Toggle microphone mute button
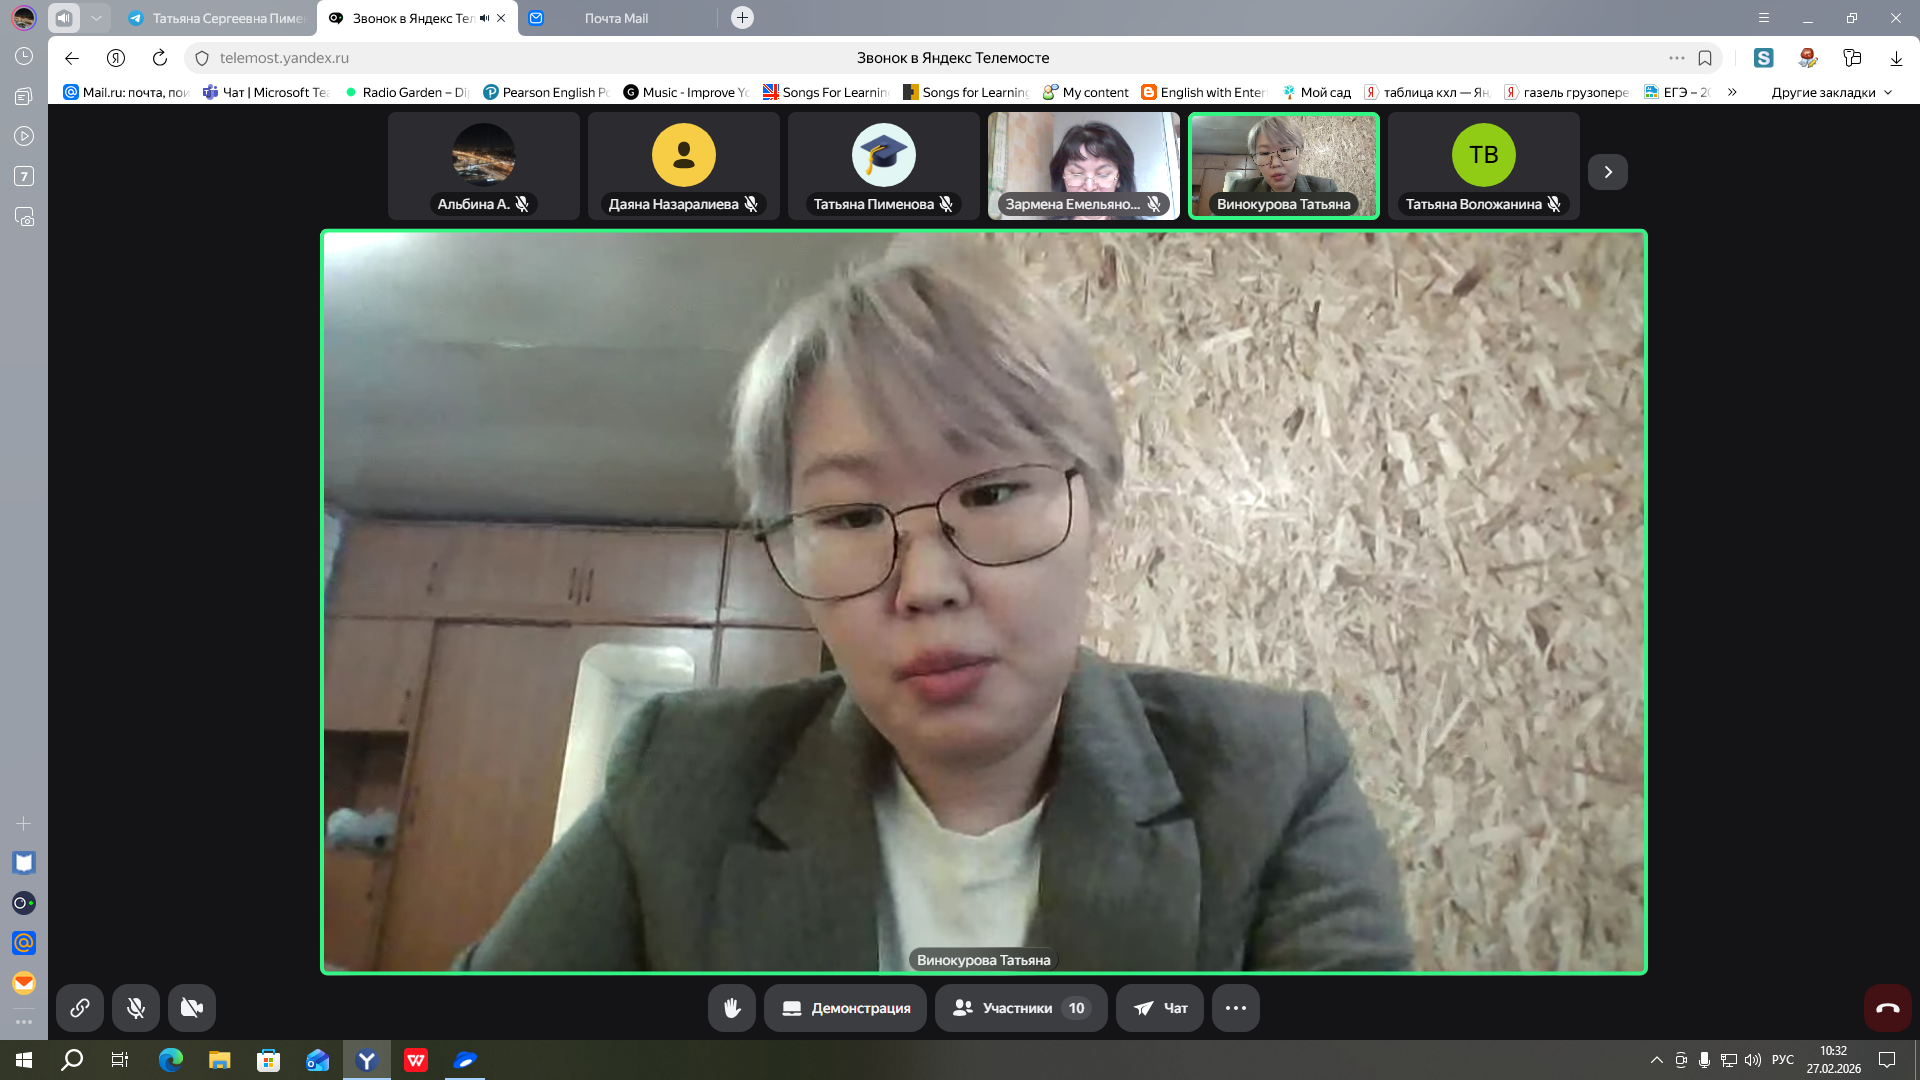1920x1080 pixels. (x=136, y=1008)
